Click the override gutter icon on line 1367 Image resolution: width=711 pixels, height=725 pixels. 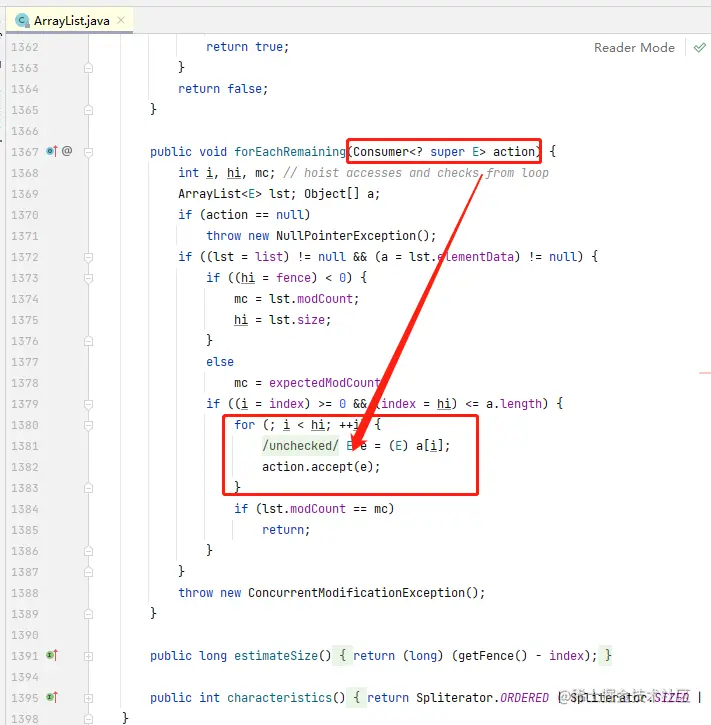tap(52, 151)
